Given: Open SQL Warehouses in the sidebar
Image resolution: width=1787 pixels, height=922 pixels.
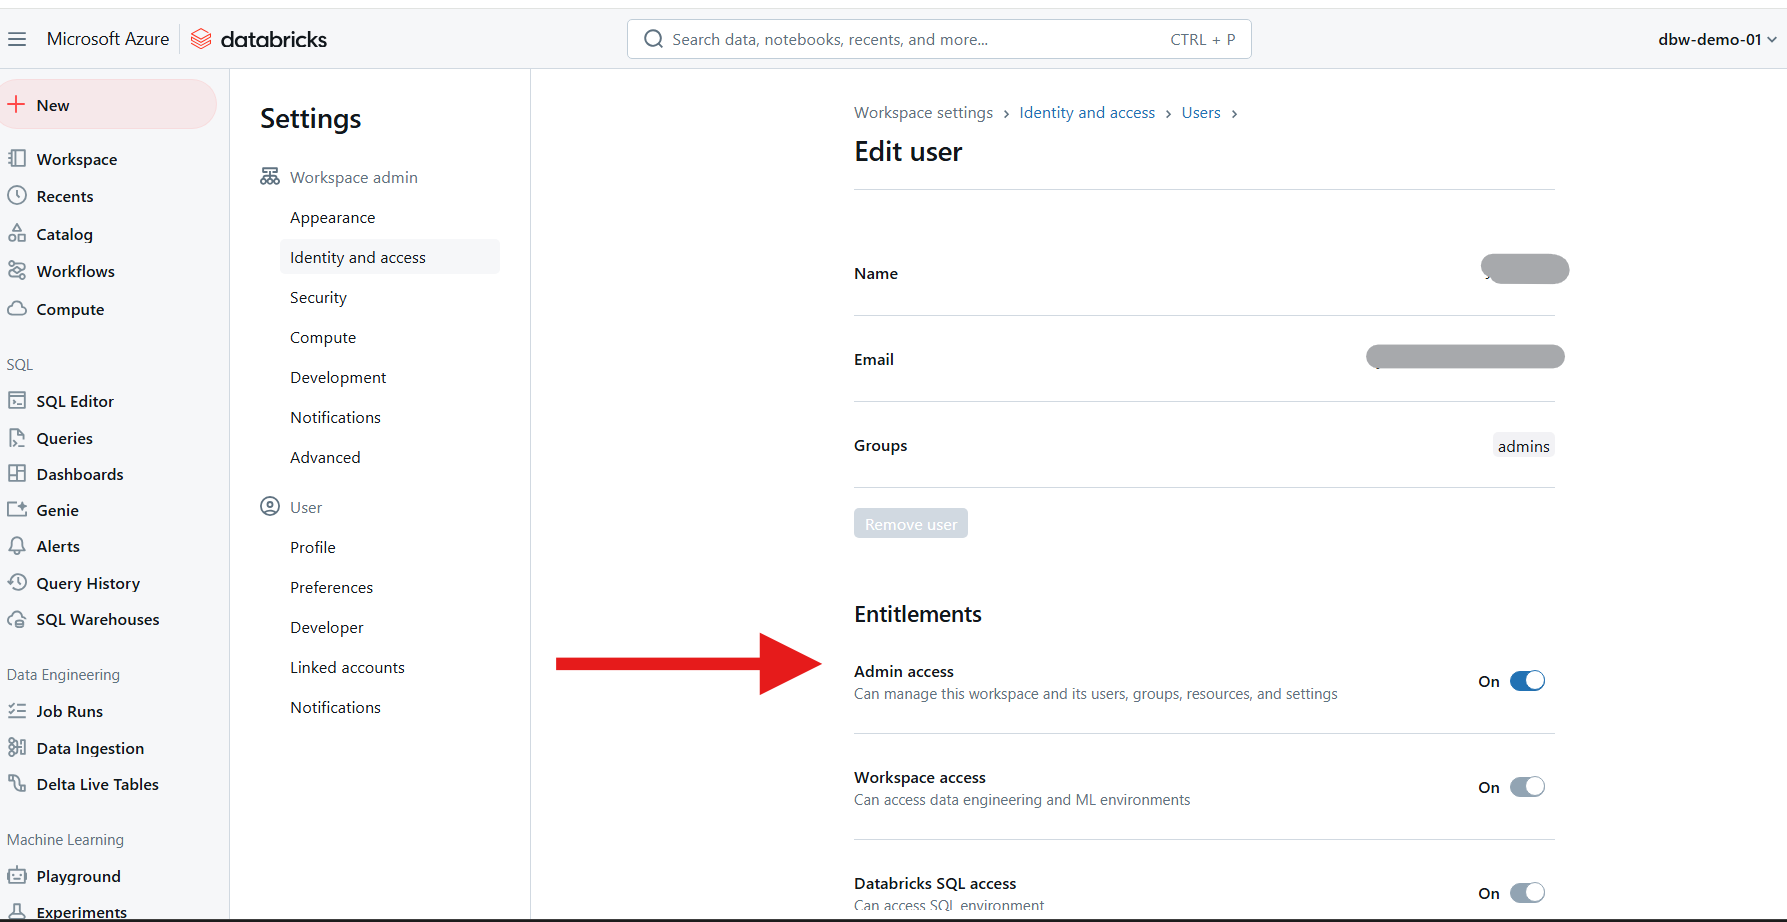Looking at the screenshot, I should (x=98, y=619).
